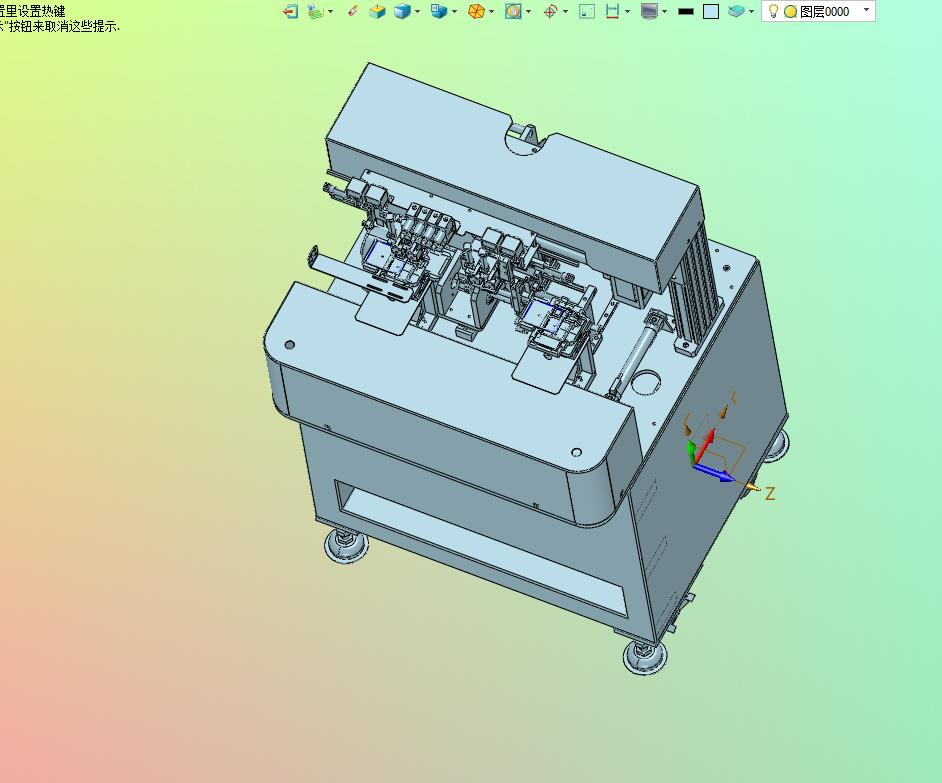Click the blue Z axis arrow of triad

715,472
